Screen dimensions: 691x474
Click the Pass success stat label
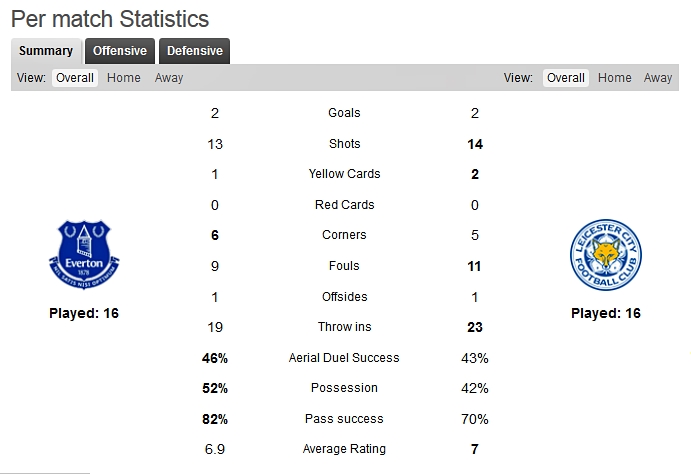point(344,419)
